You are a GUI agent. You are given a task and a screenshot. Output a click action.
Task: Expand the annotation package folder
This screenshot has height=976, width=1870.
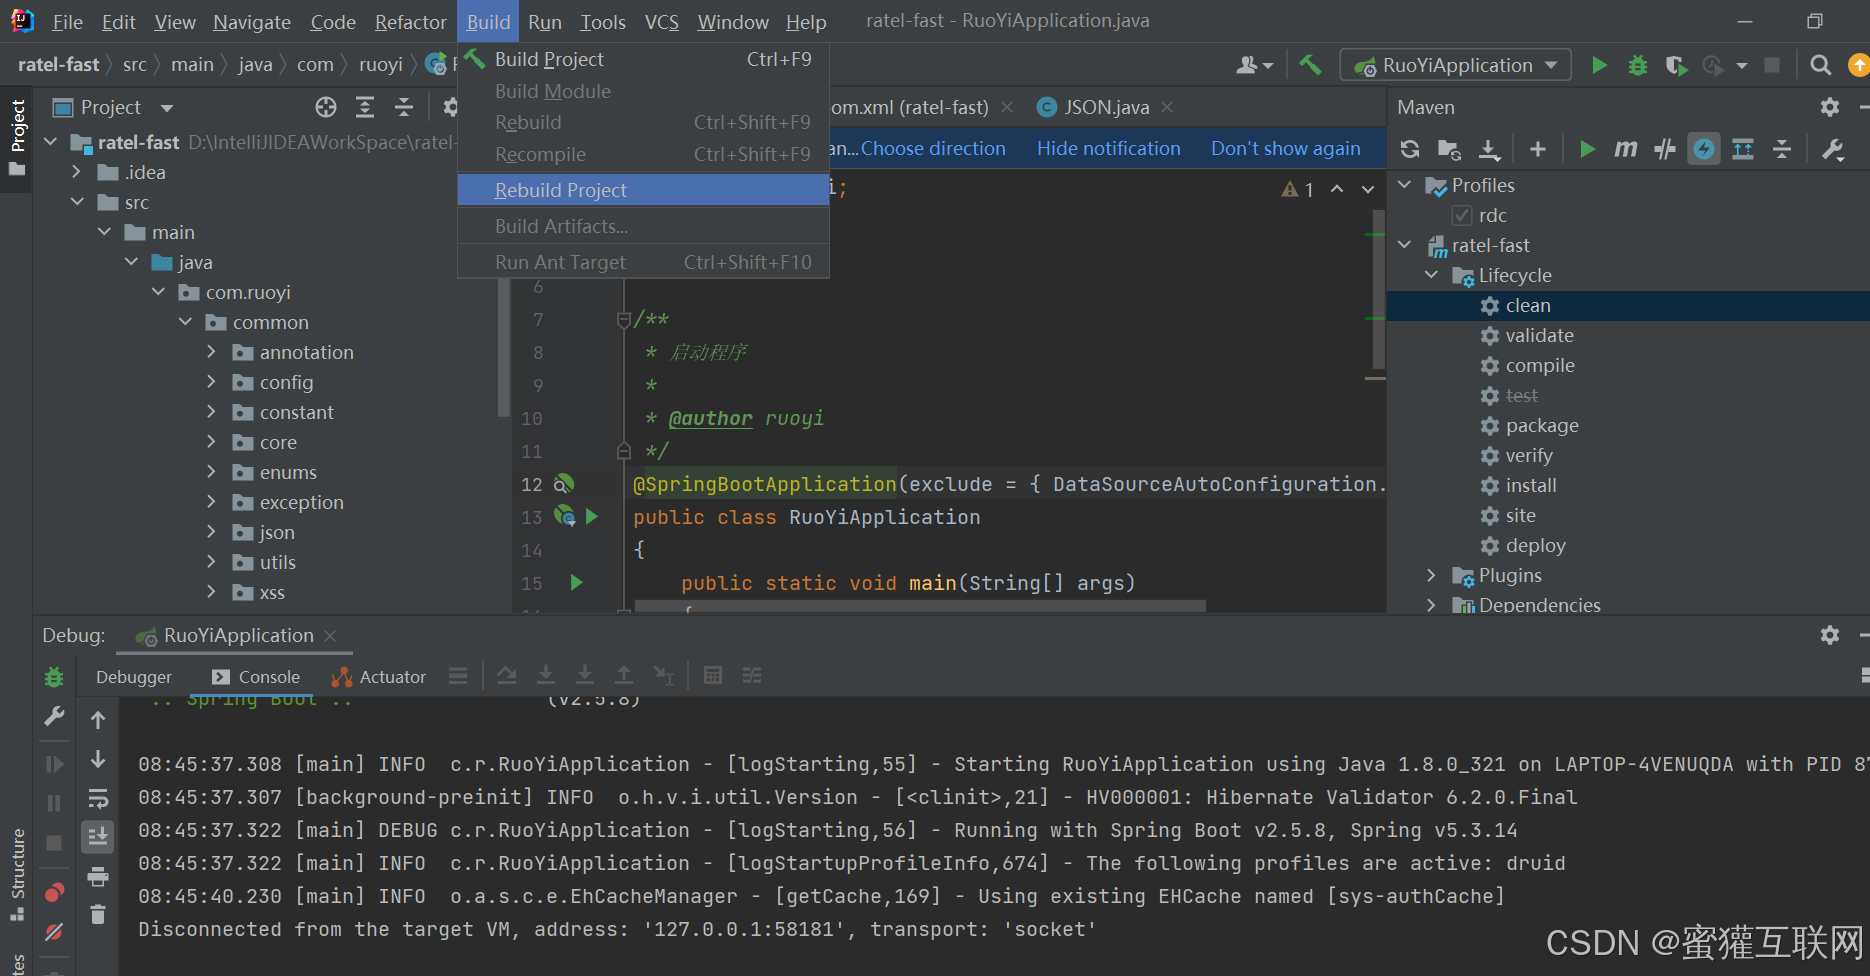coord(211,352)
